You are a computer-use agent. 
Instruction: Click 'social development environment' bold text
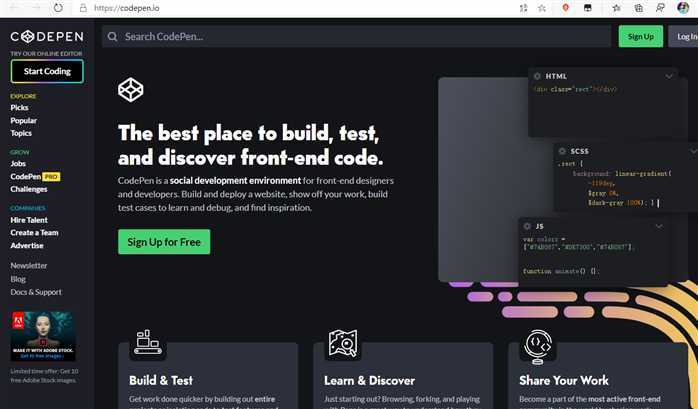[235, 181]
